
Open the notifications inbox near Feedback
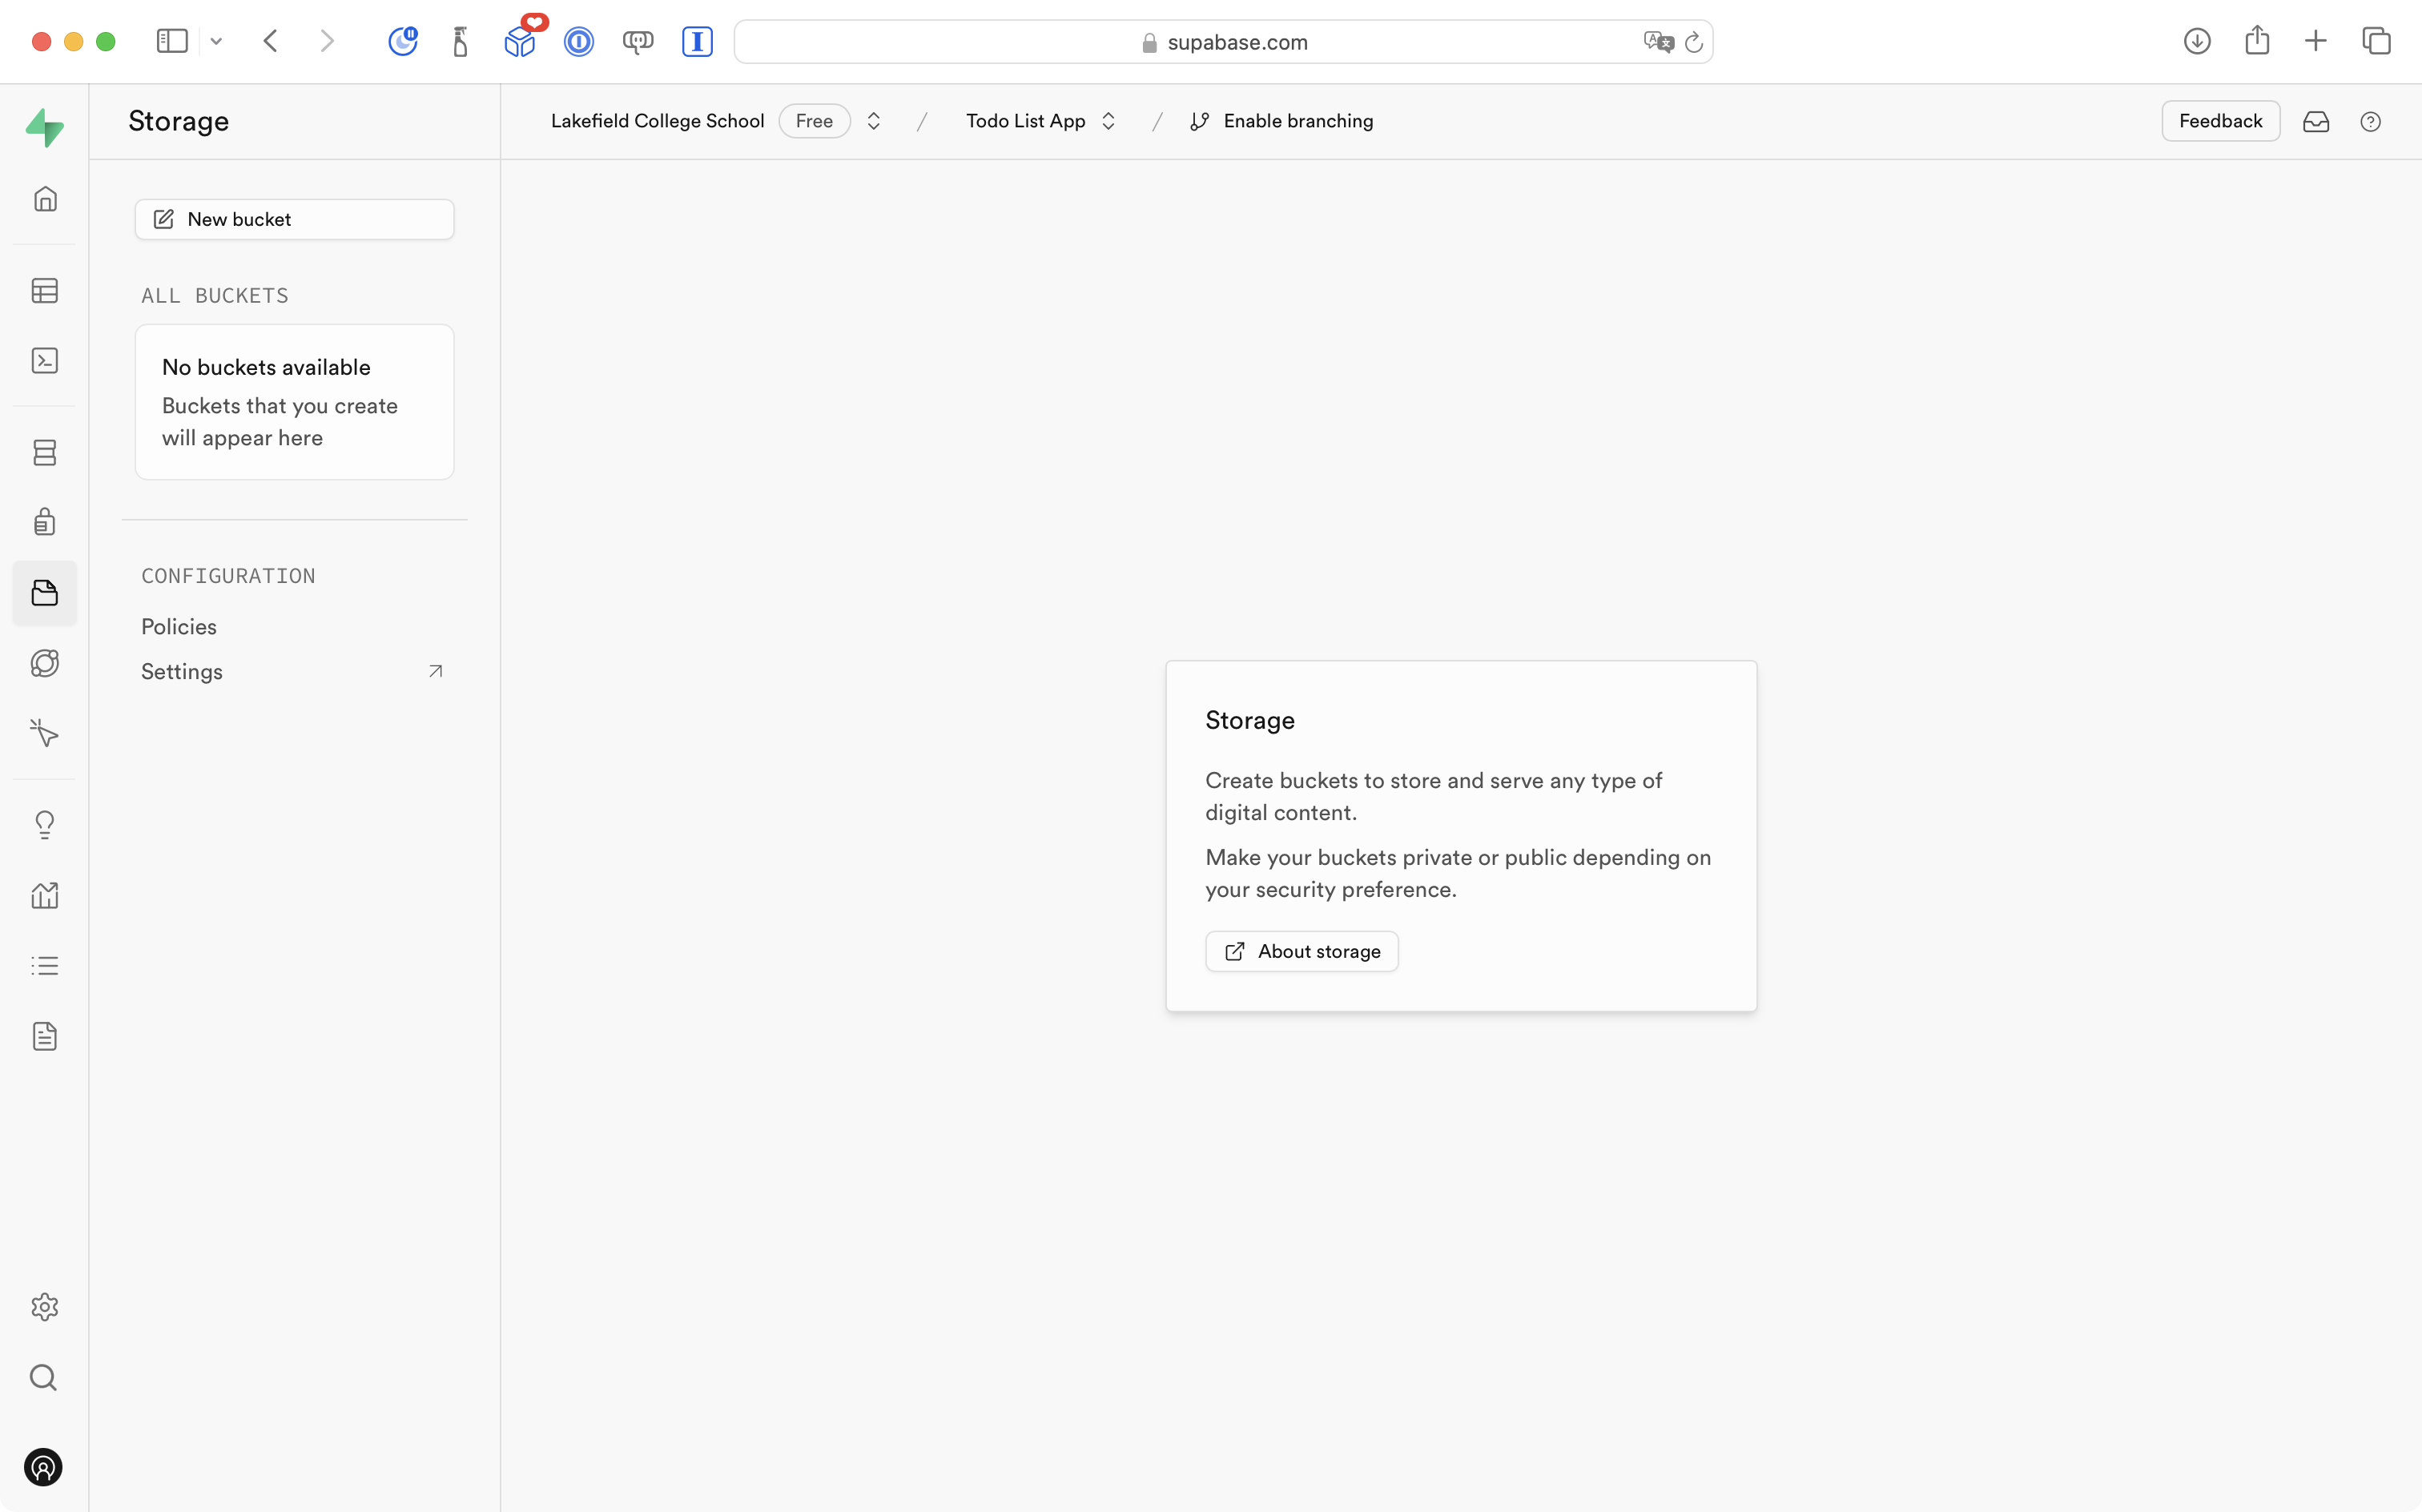coord(2316,121)
